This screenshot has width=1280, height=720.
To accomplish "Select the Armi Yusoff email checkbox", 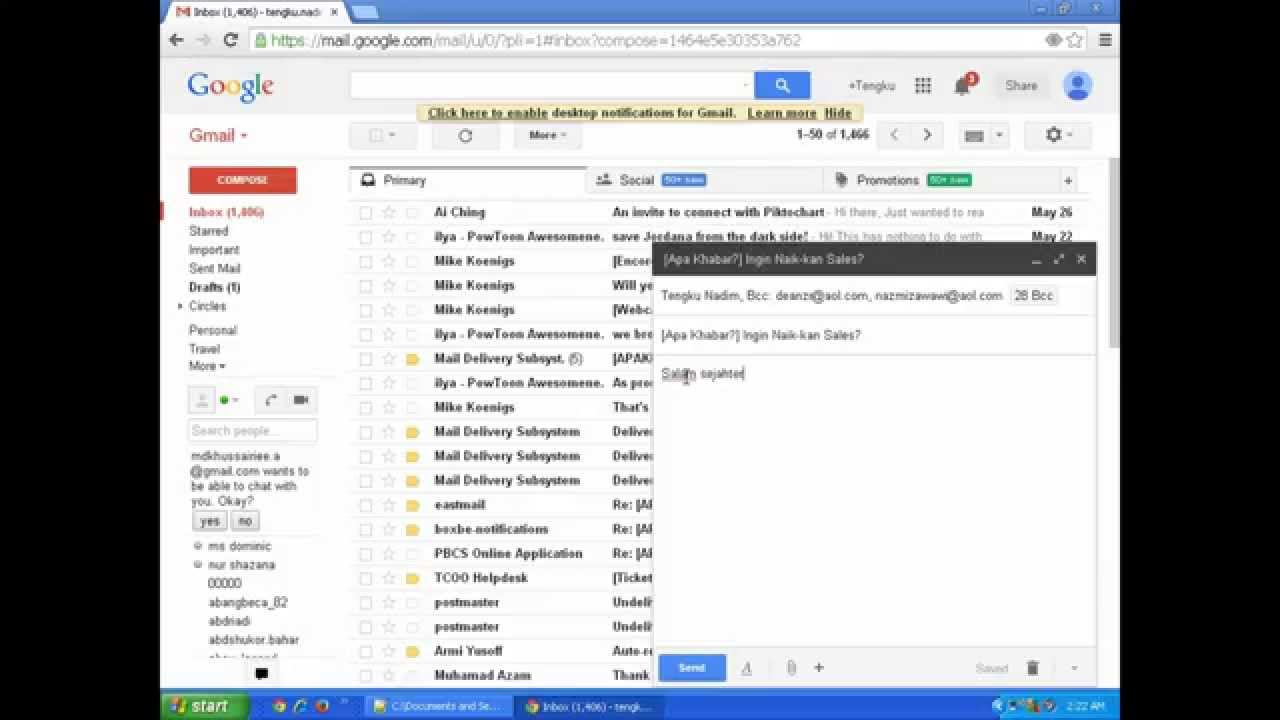I will tap(365, 652).
